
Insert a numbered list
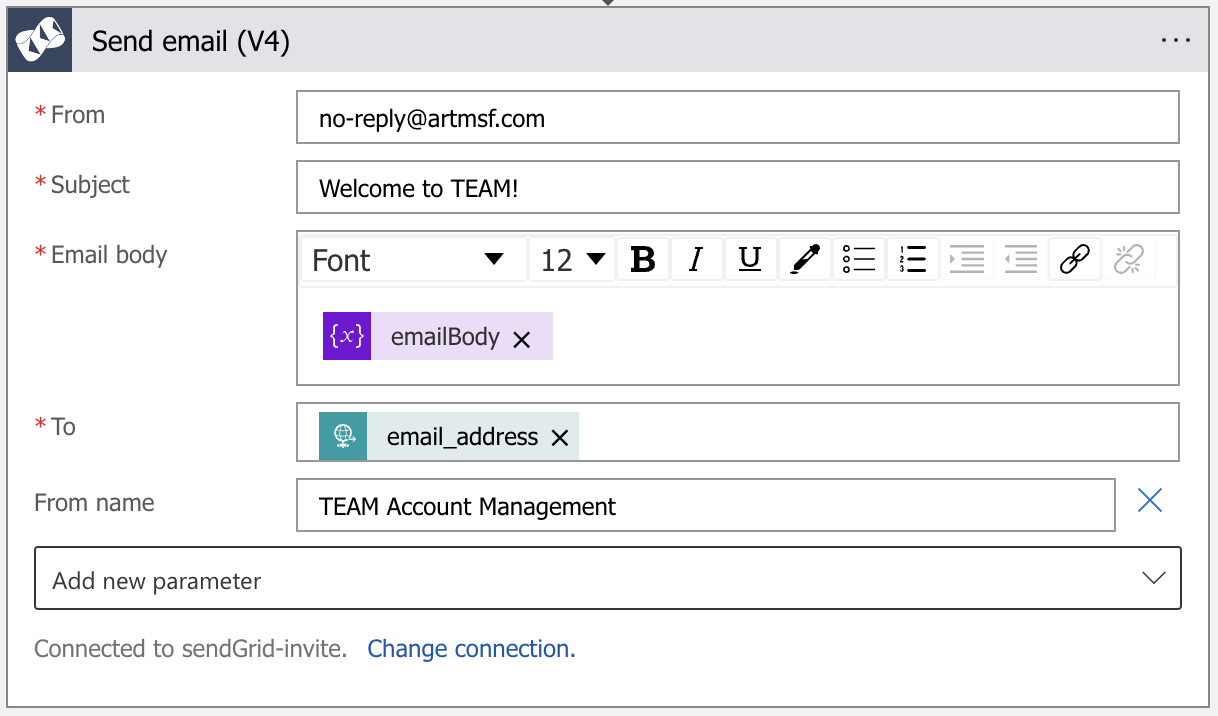[913, 259]
